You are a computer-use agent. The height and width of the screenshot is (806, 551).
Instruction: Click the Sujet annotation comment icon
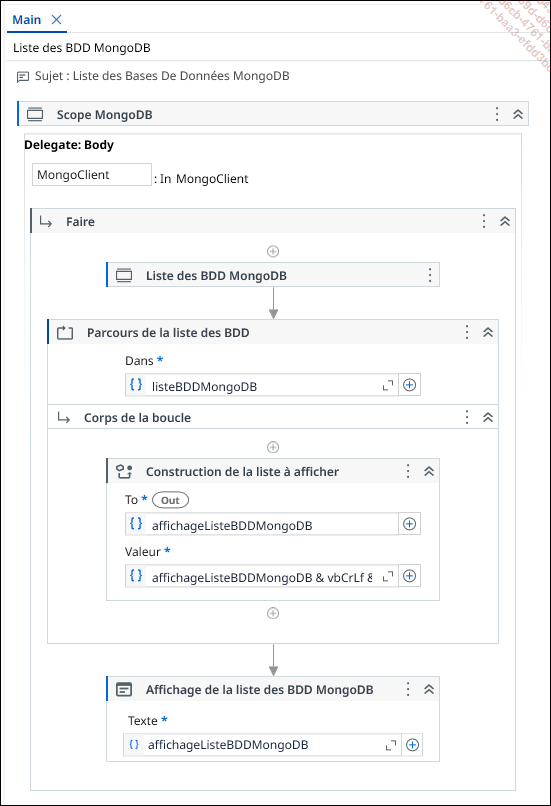[x=23, y=77]
